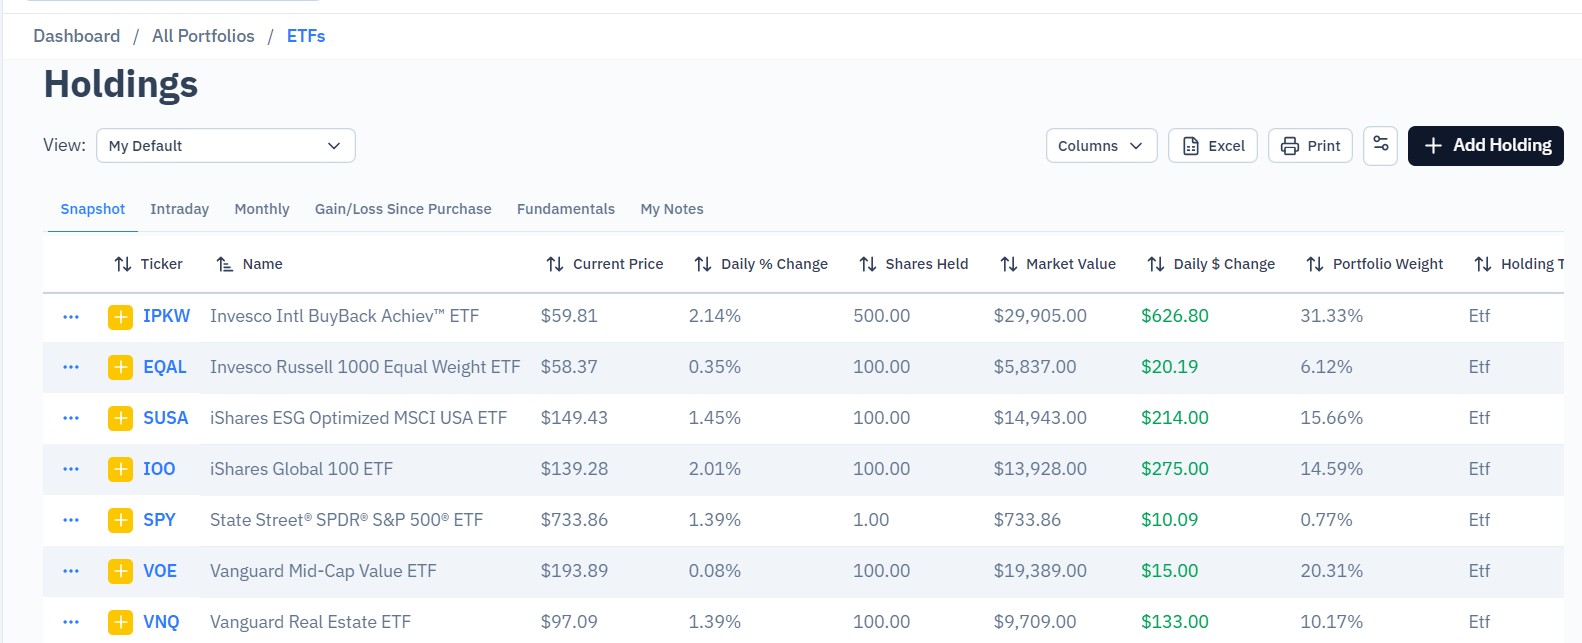
Task: Export holdings with the Excel button
Action: click(x=1213, y=146)
